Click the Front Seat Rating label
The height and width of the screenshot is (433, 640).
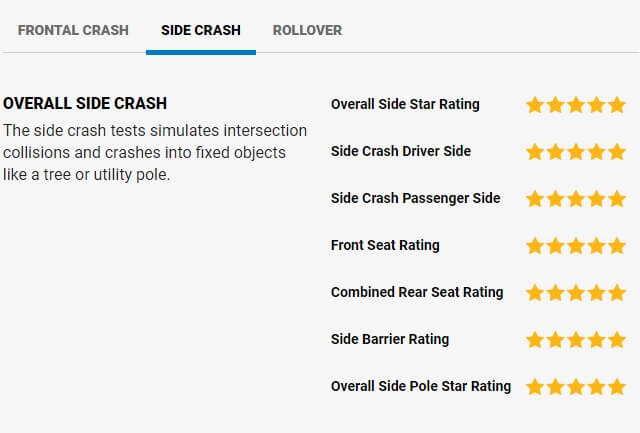(x=385, y=245)
